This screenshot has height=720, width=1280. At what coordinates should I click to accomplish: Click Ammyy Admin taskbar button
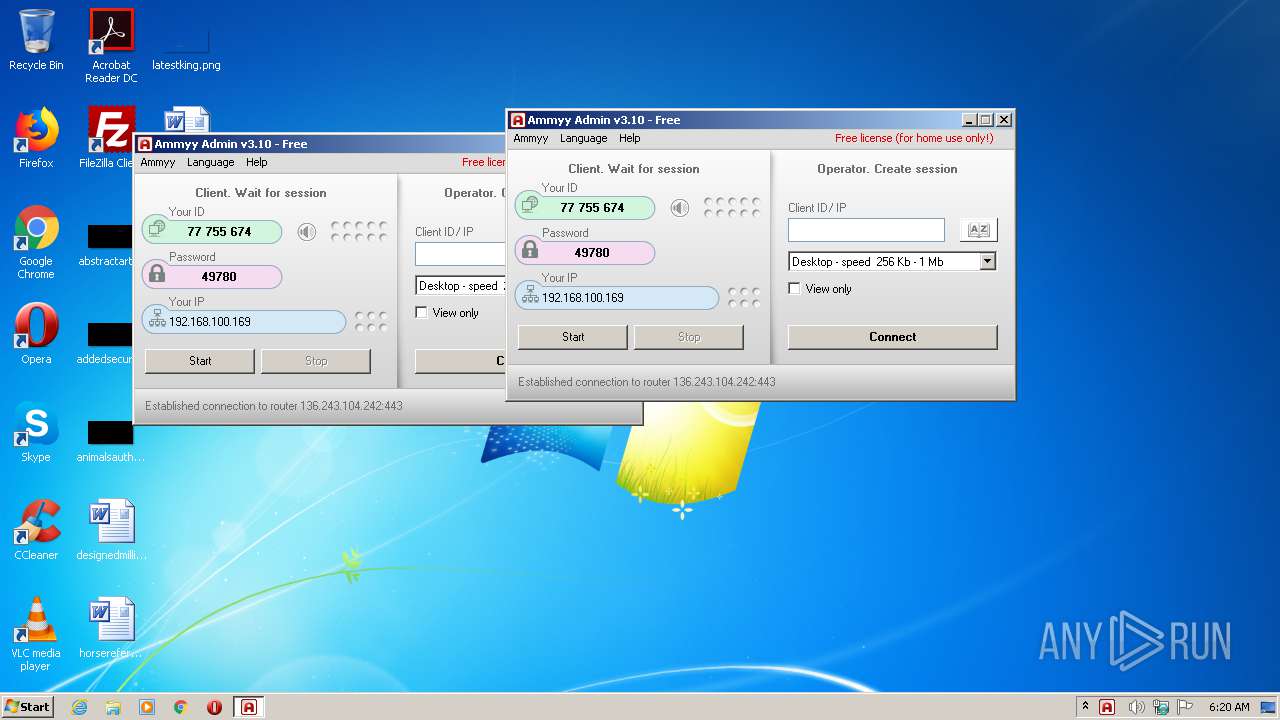tap(249, 707)
